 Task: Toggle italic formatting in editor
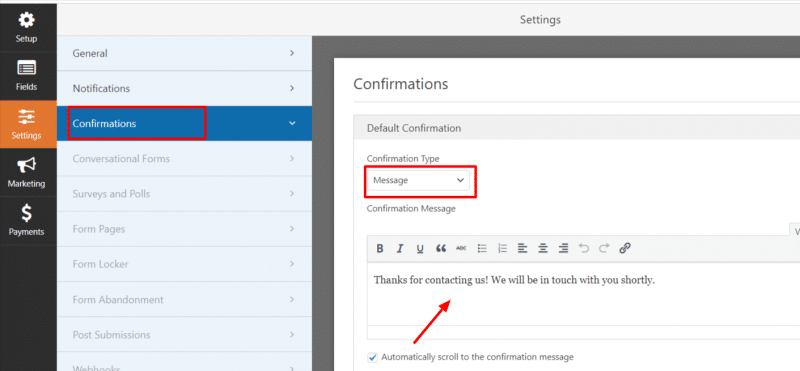(x=400, y=249)
